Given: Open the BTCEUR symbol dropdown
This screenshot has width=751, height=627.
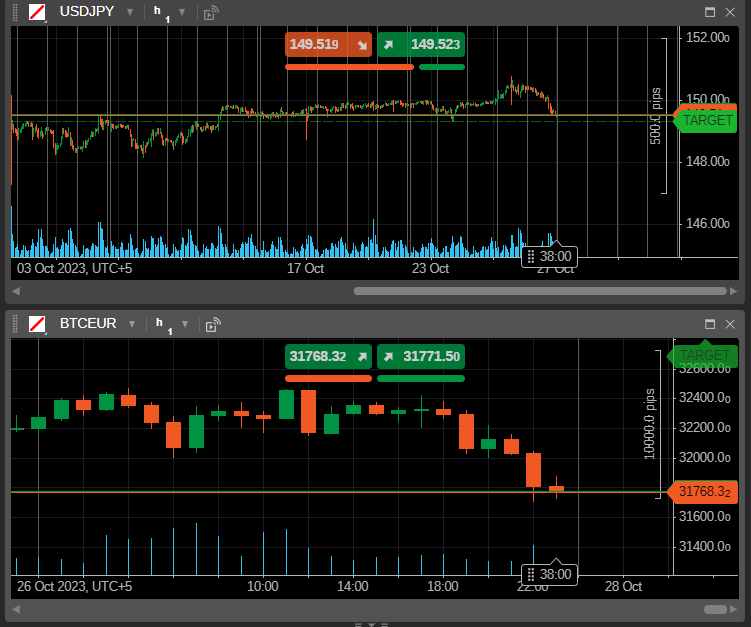Looking at the screenshot, I should click(130, 323).
